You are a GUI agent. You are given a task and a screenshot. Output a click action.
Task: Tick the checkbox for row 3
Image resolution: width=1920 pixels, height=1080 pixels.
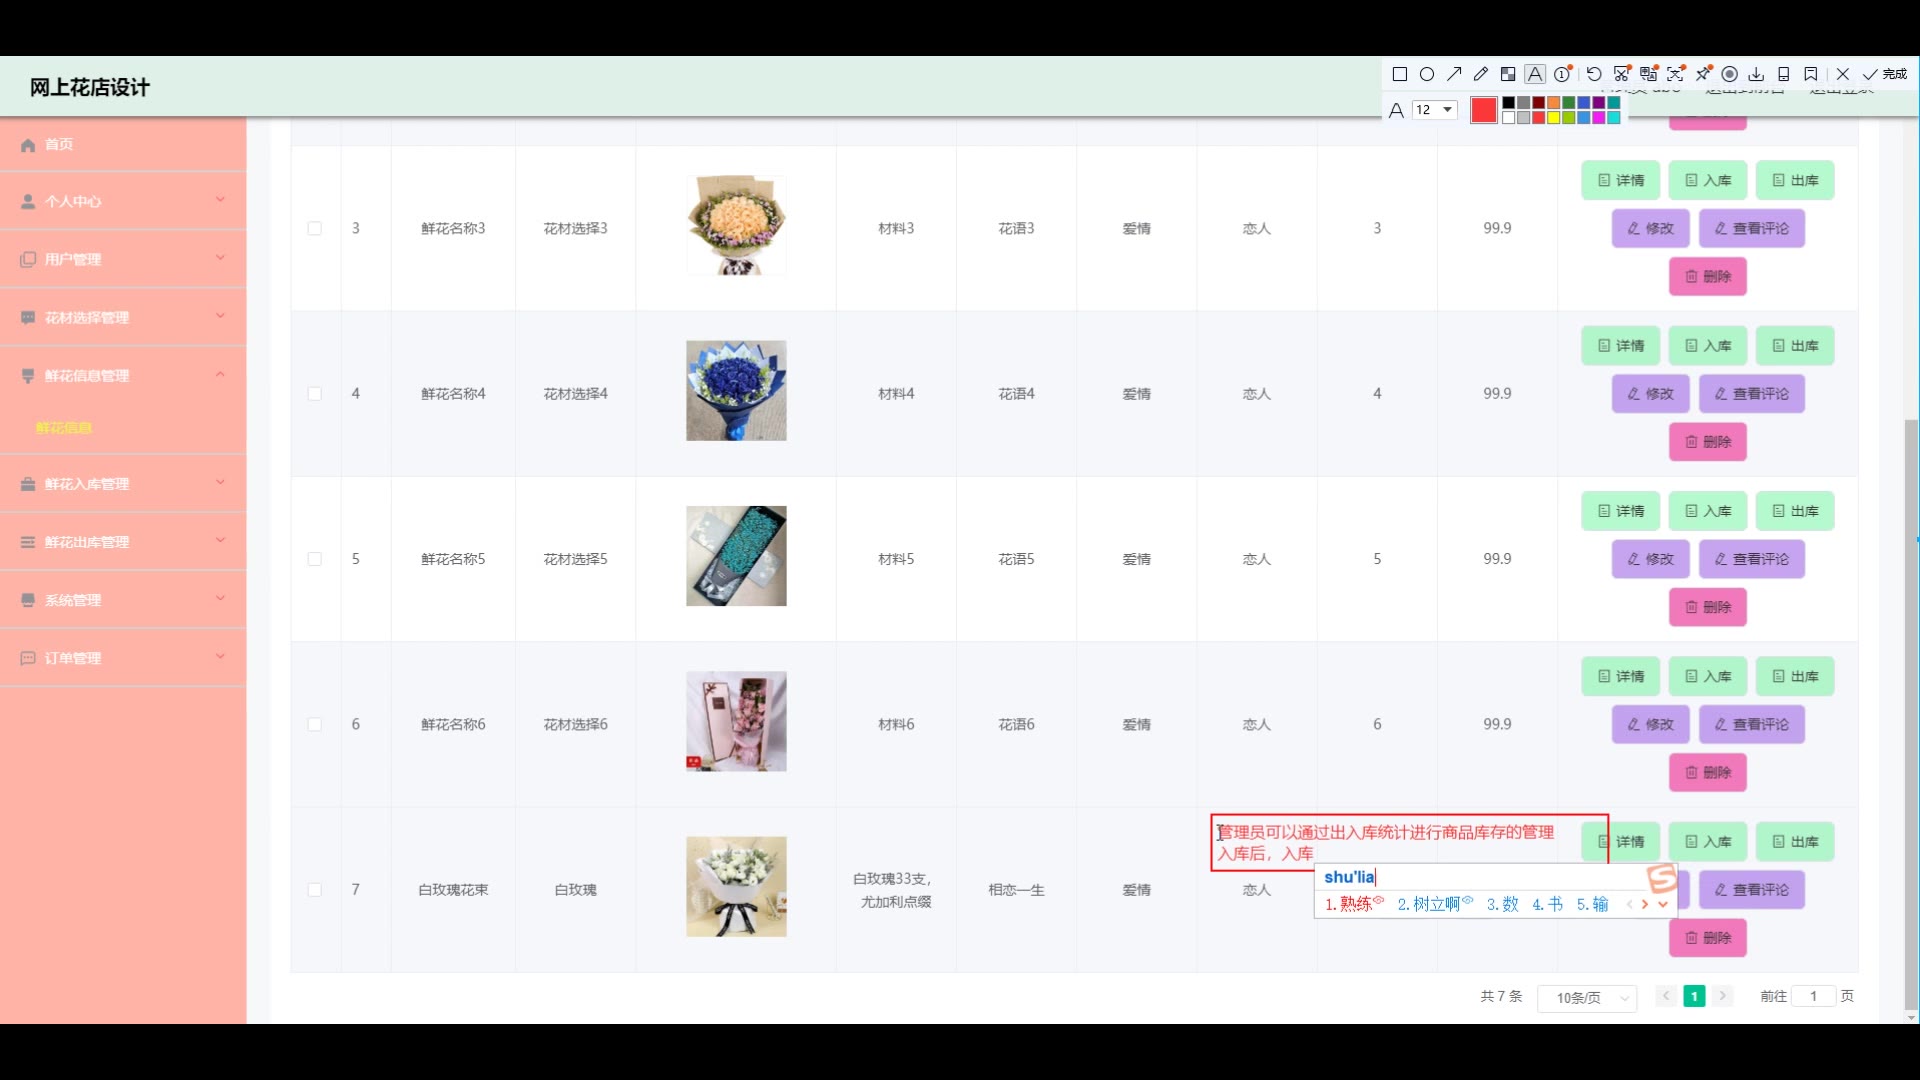click(x=315, y=229)
